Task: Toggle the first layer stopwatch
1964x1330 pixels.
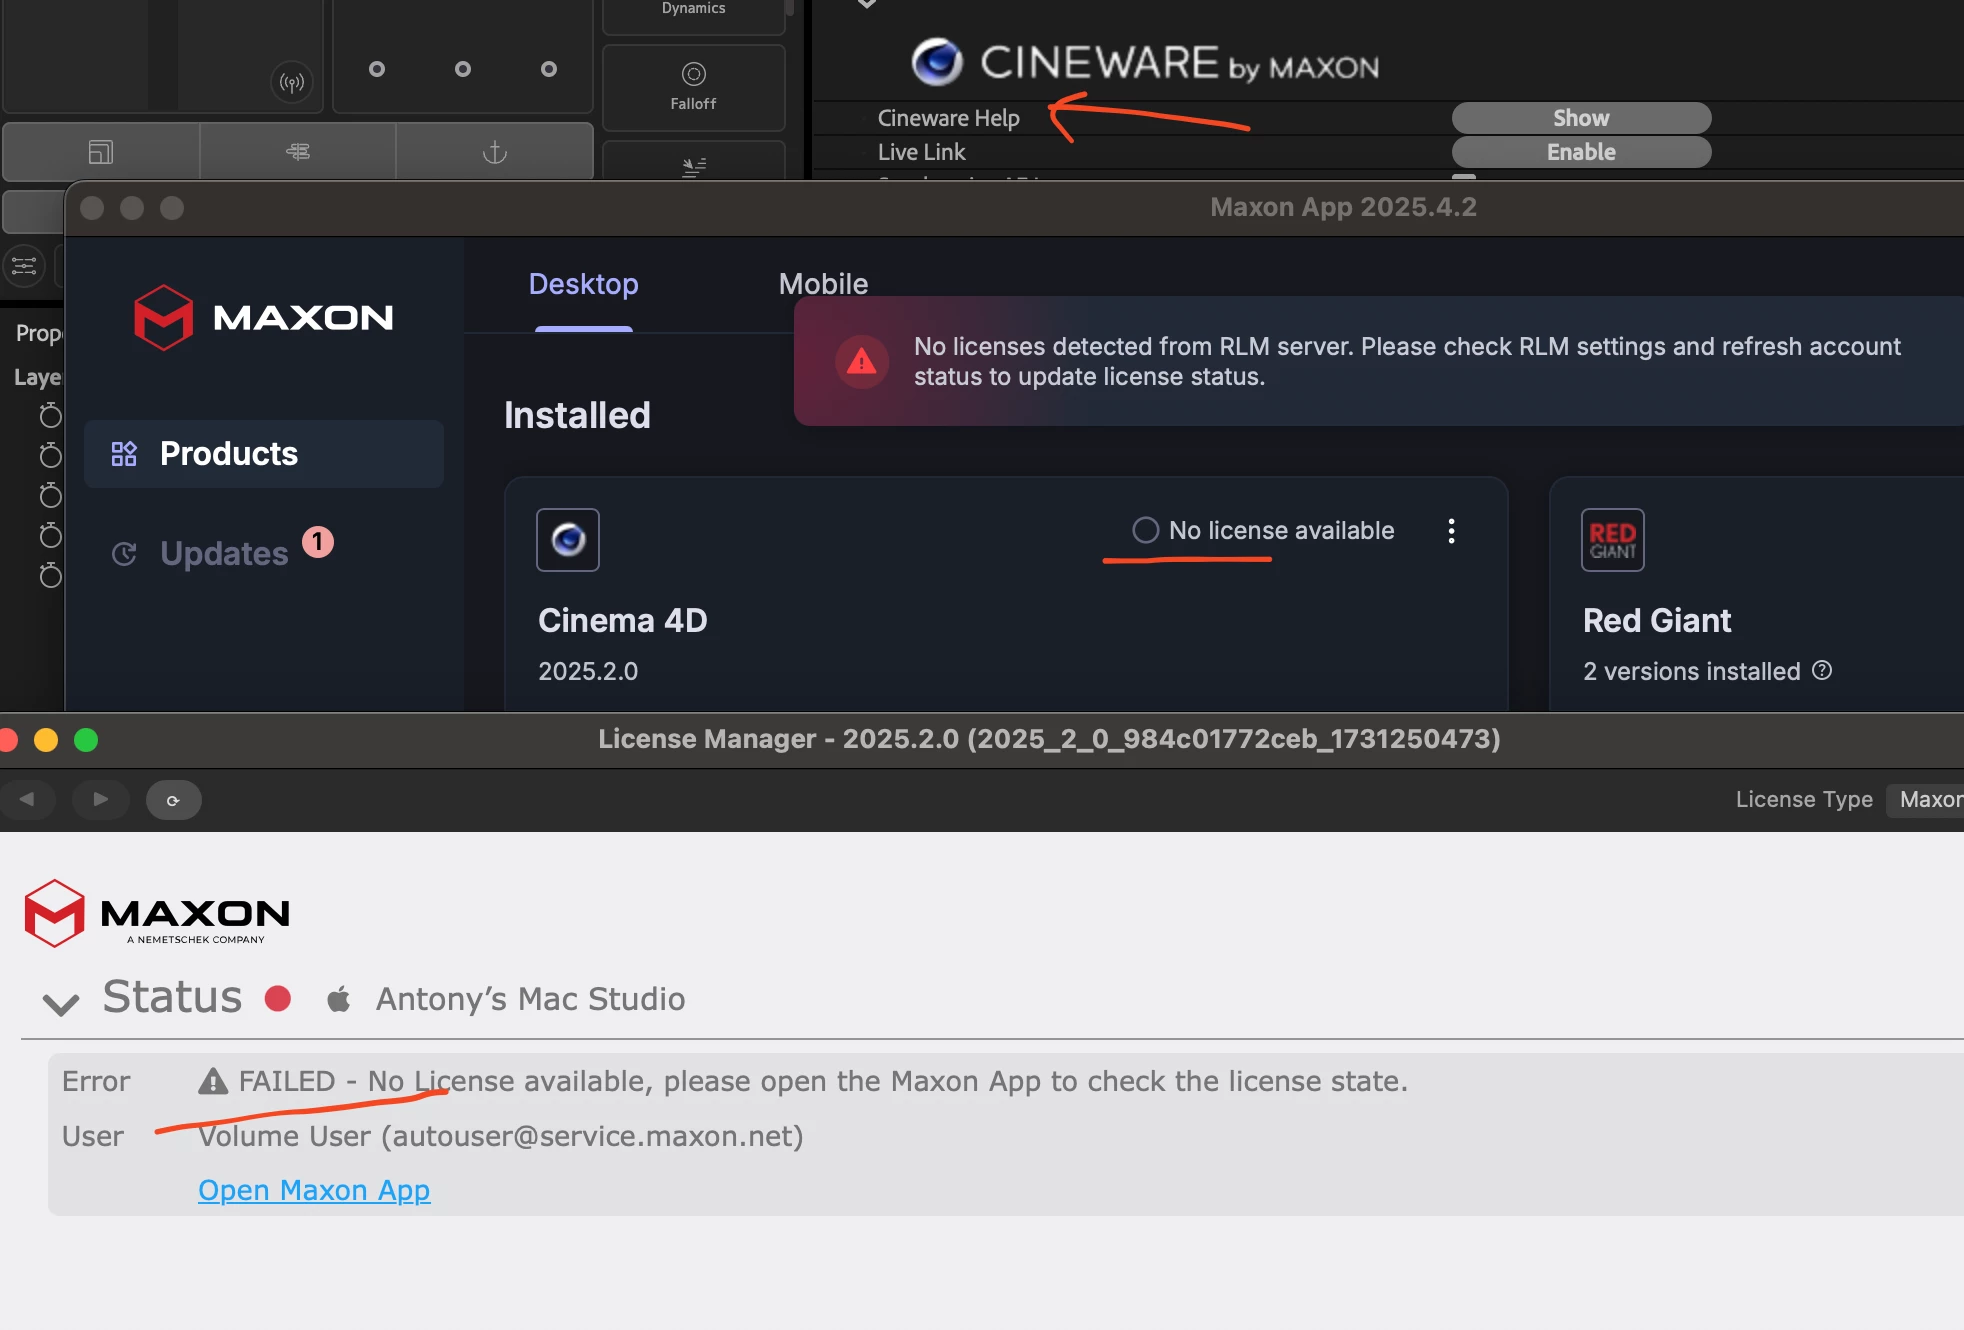Action: tap(50, 416)
